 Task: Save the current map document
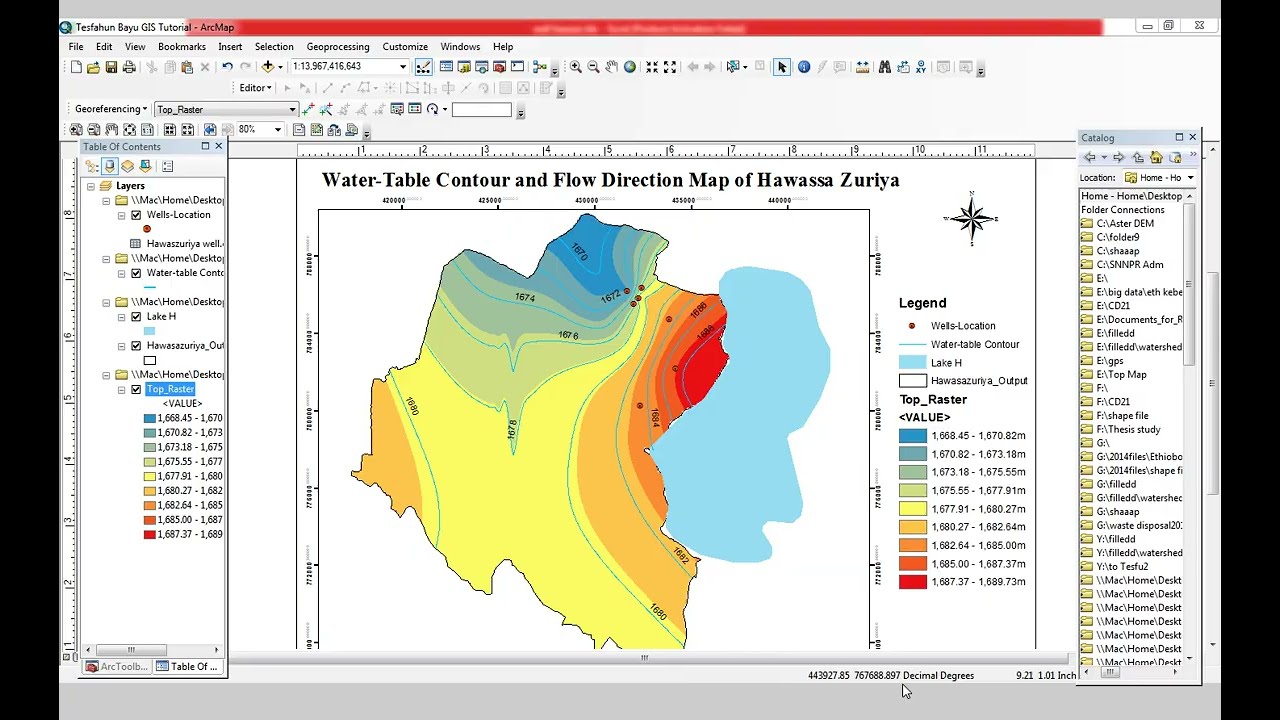(x=111, y=67)
